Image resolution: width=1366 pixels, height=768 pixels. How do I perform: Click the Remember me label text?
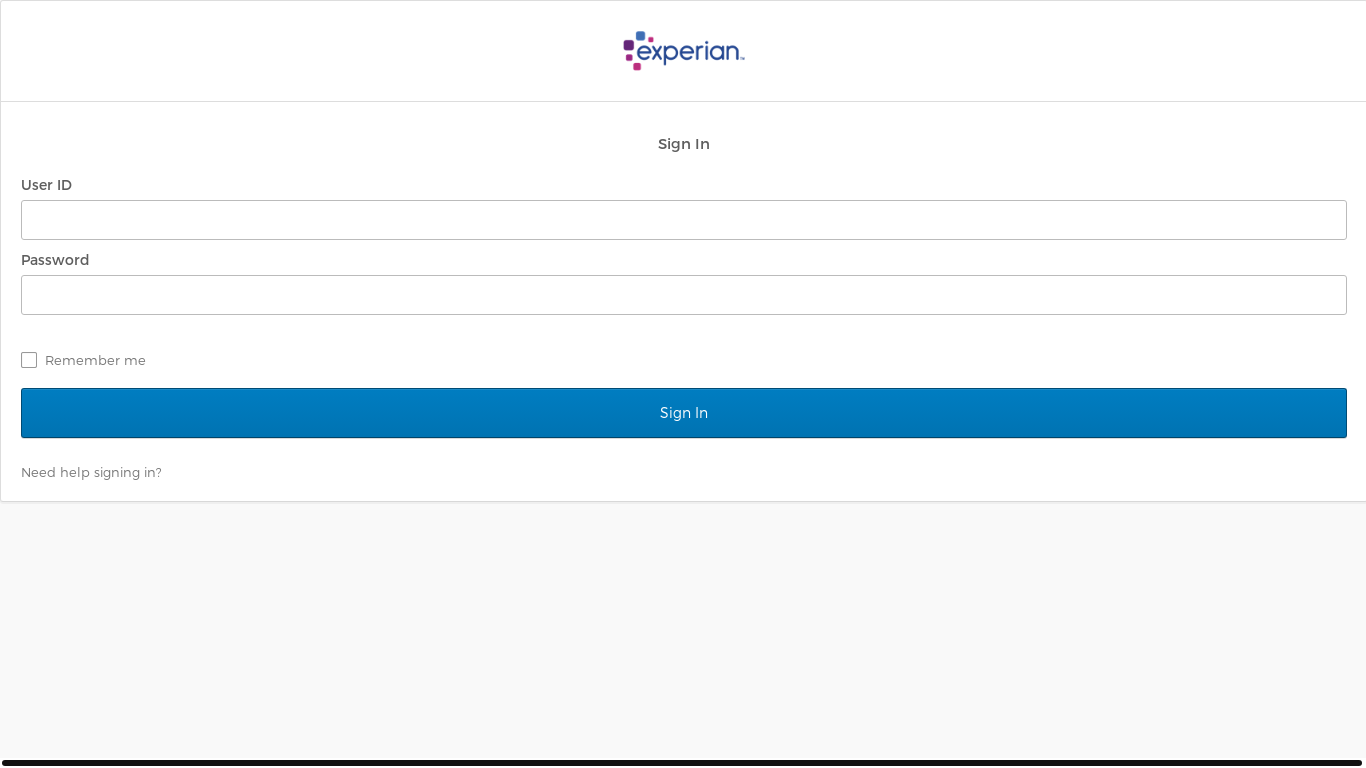[x=95, y=360]
